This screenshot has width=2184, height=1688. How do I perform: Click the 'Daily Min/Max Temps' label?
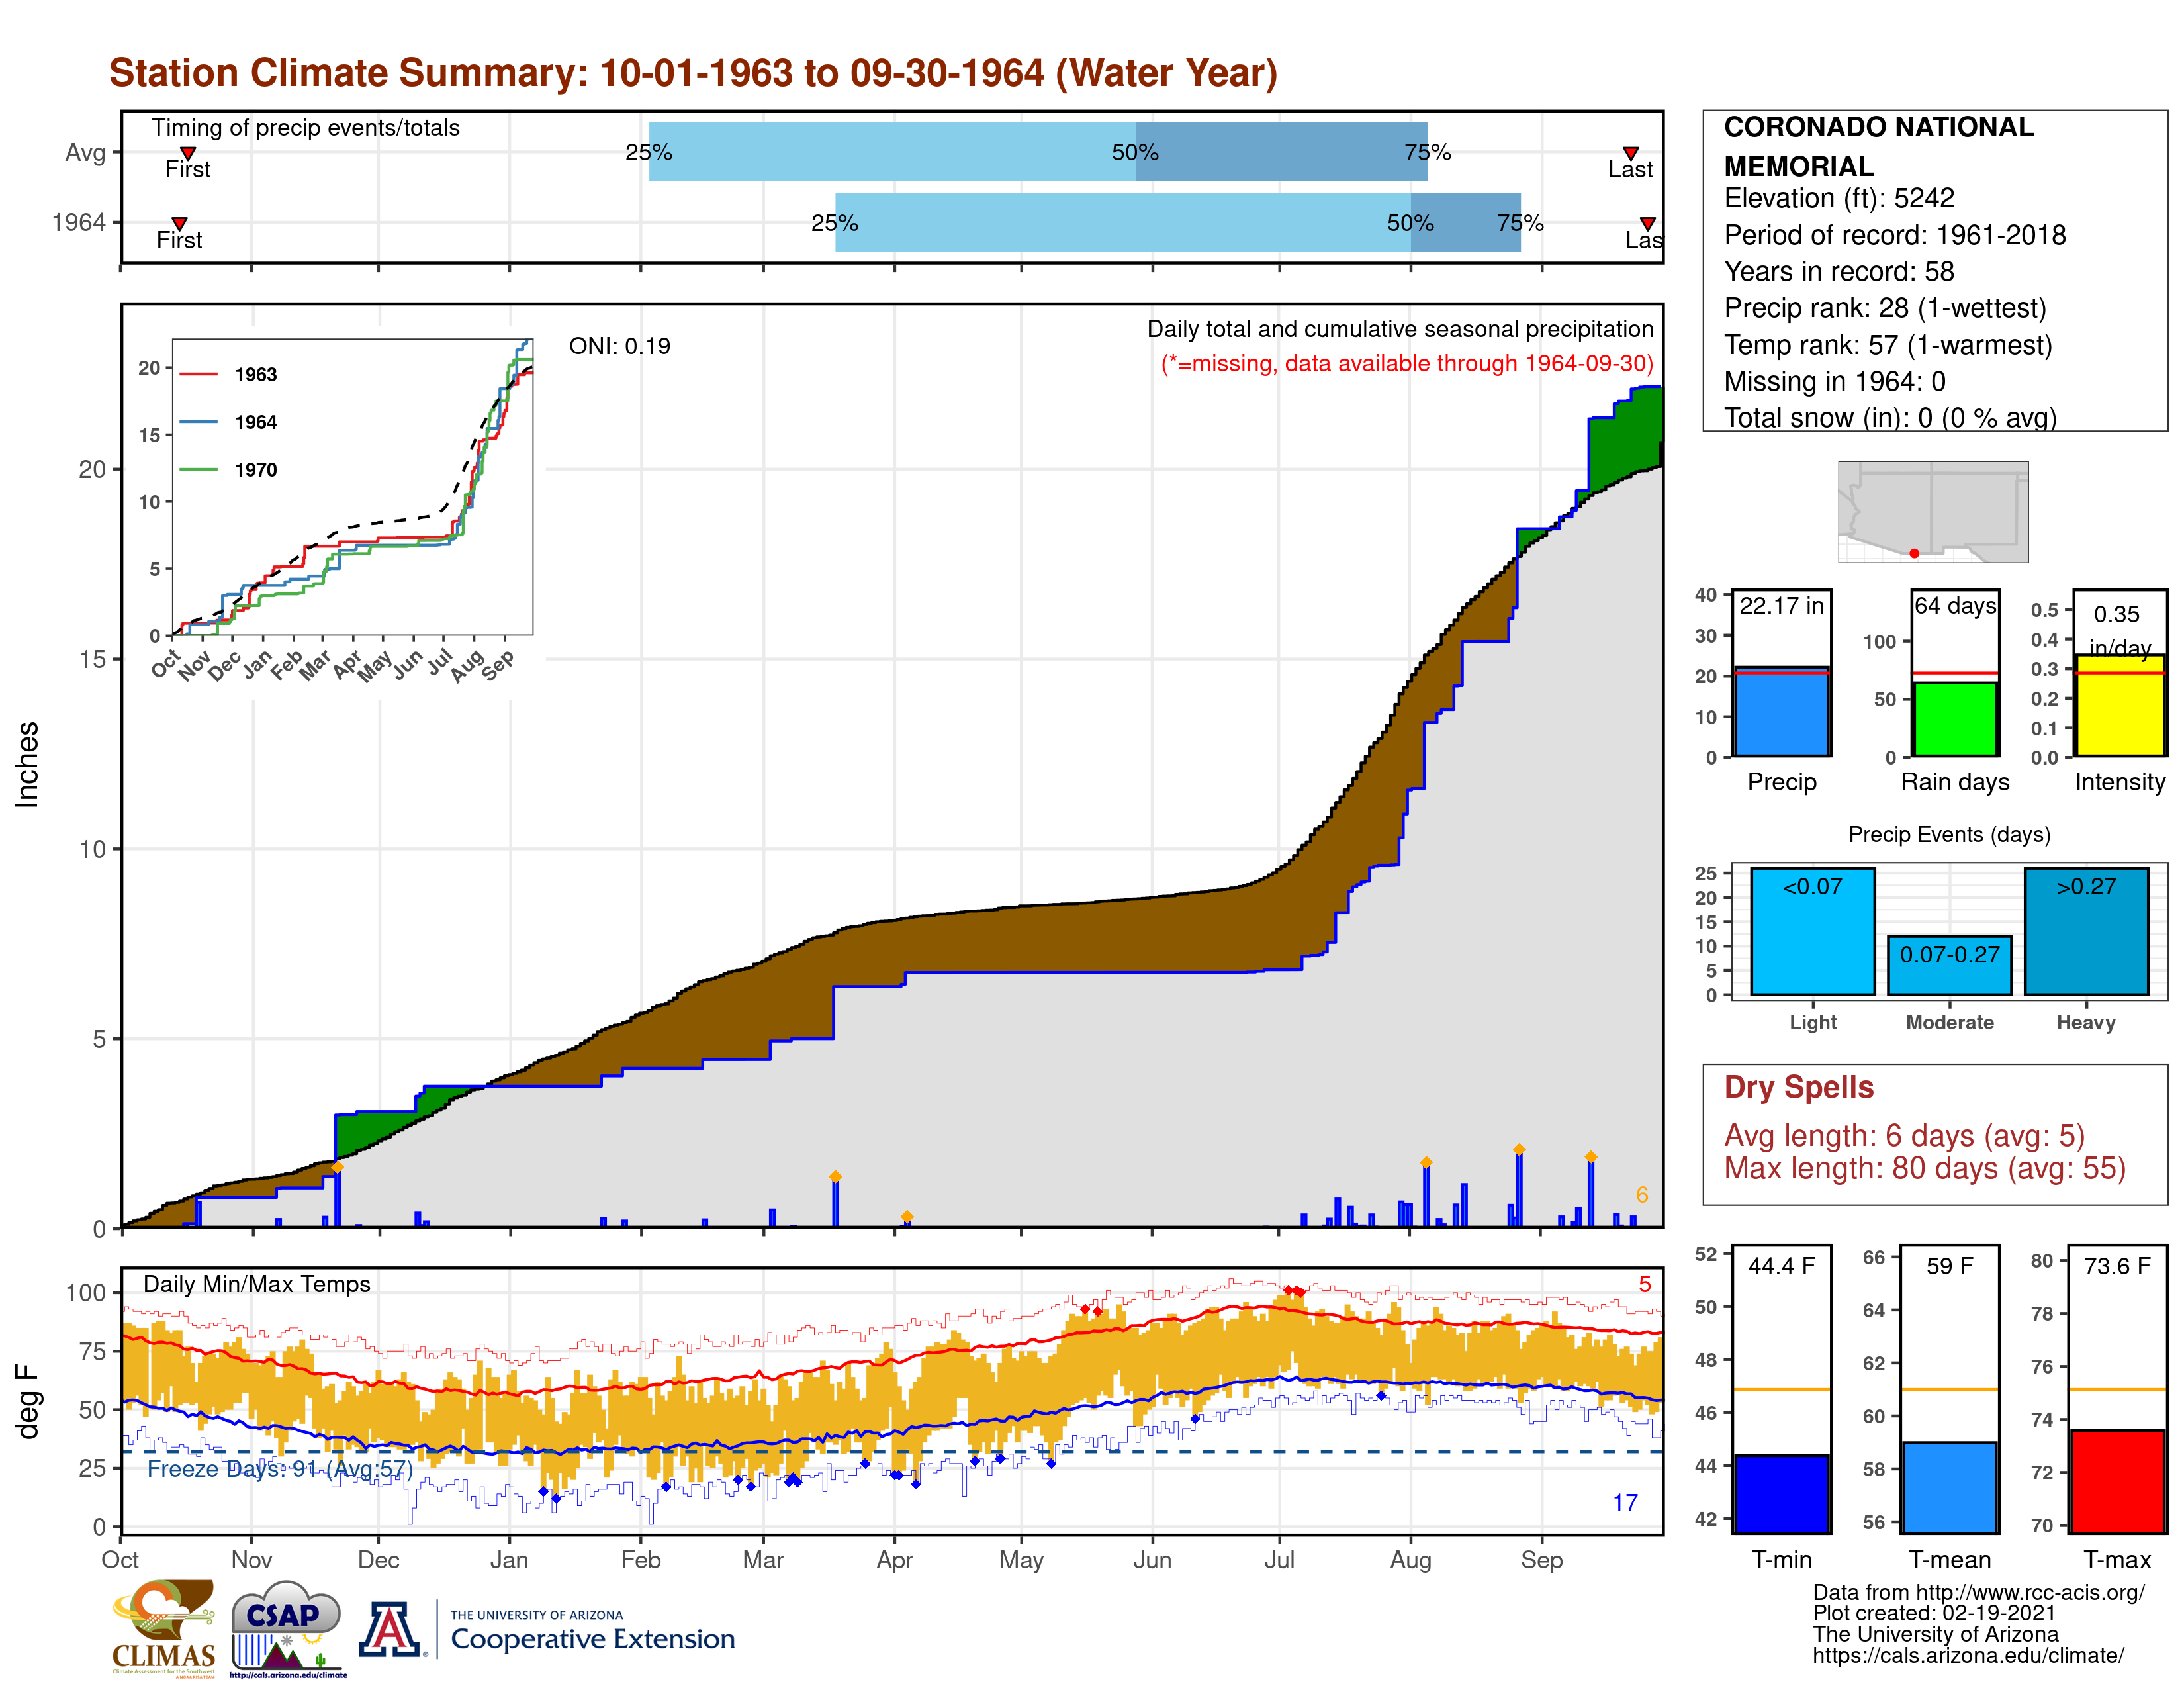[x=256, y=1284]
